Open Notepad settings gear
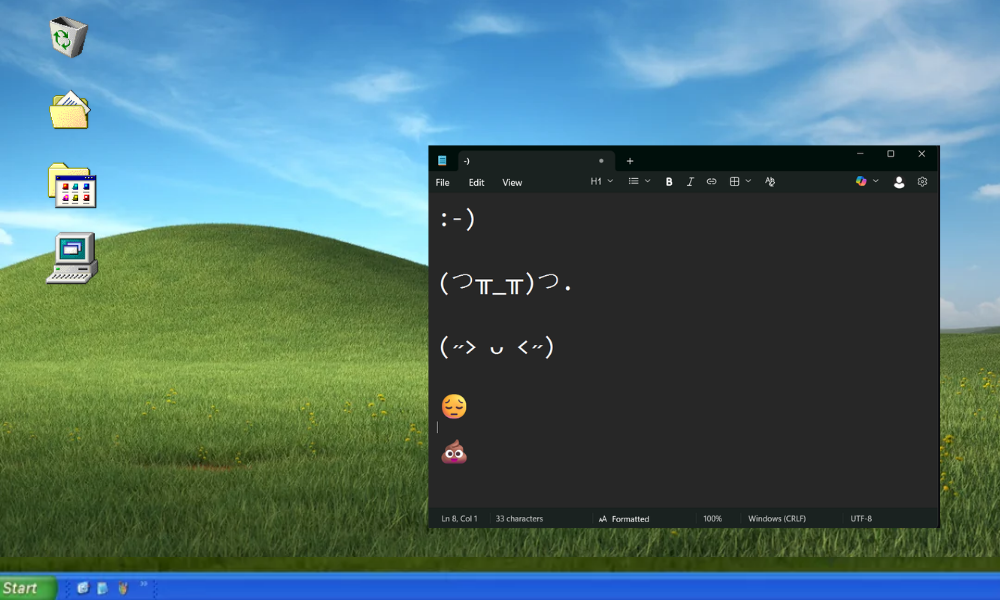Screen dimensions: 1000x600 click(x=922, y=182)
